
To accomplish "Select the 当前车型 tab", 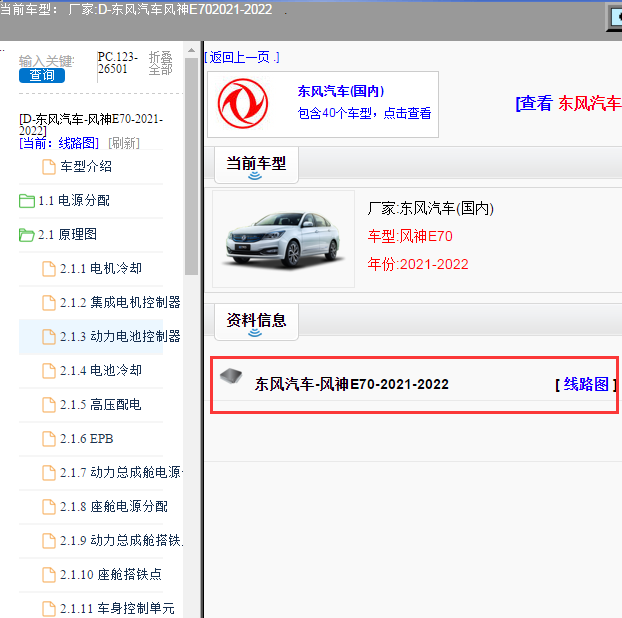I will (256, 165).
